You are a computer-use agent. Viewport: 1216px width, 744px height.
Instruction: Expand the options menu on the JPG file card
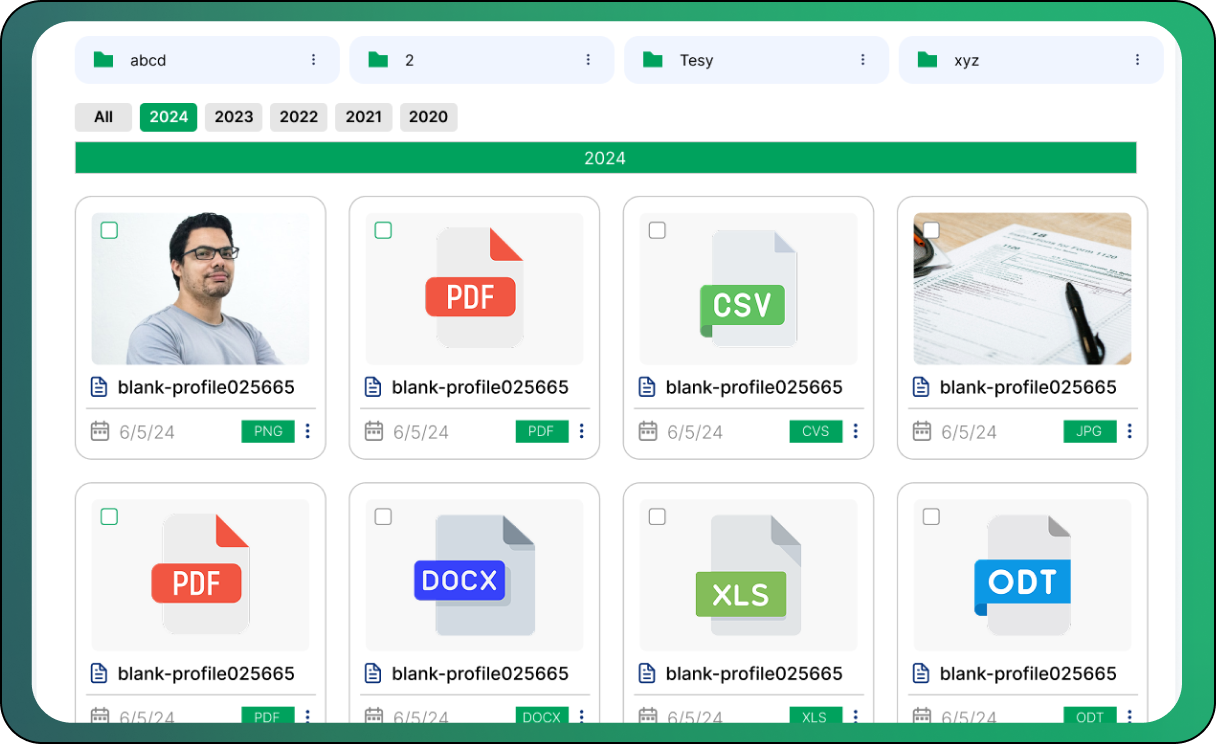pos(1130,431)
